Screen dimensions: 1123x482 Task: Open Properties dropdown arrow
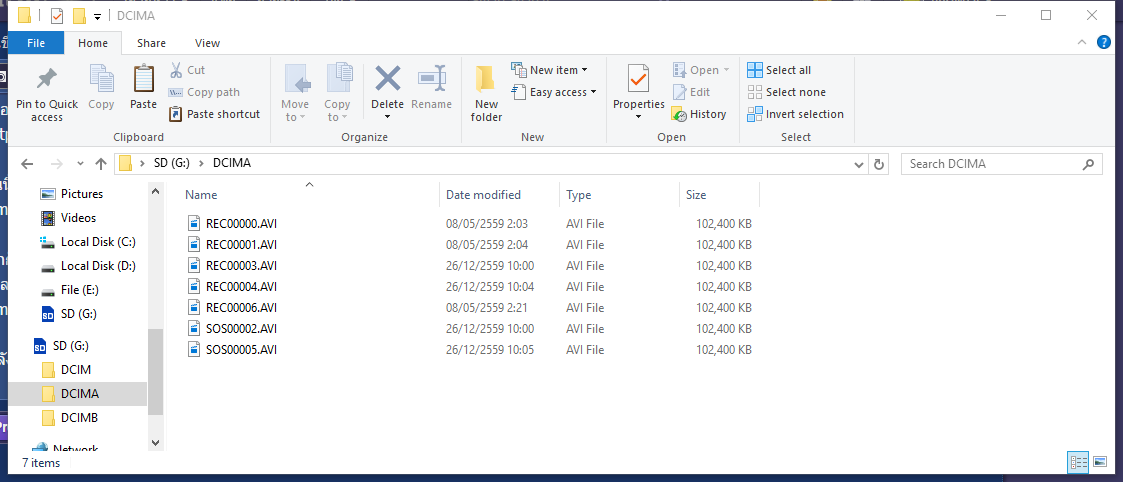(638, 117)
